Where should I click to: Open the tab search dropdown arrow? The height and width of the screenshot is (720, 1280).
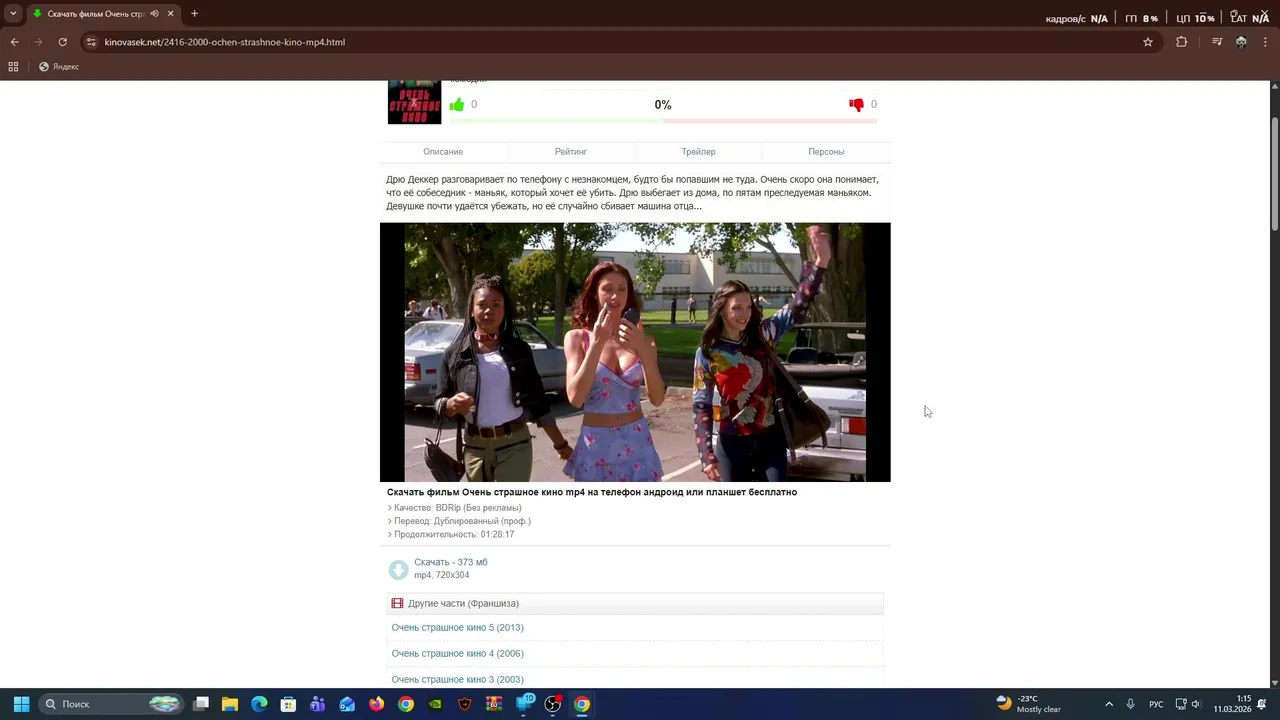pos(13,13)
